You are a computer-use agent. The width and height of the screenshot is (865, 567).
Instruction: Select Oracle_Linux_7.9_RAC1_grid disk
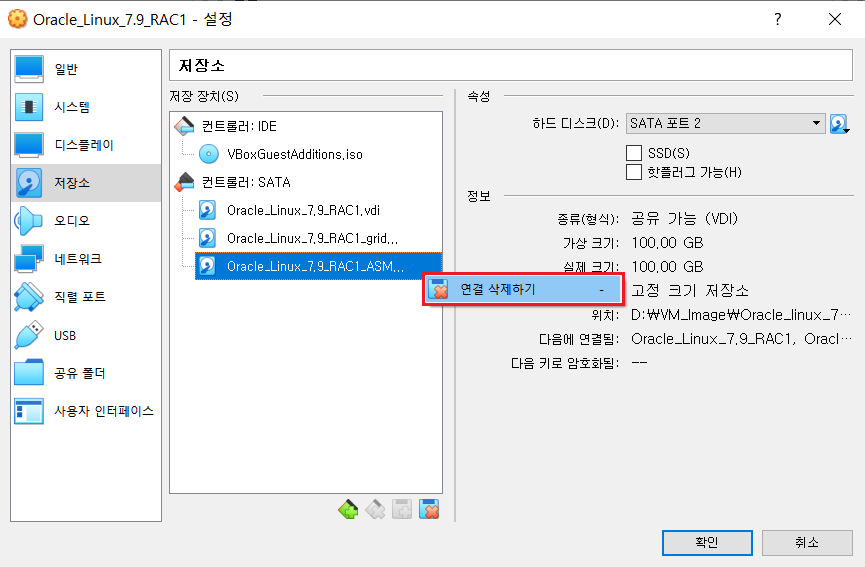click(x=319, y=238)
